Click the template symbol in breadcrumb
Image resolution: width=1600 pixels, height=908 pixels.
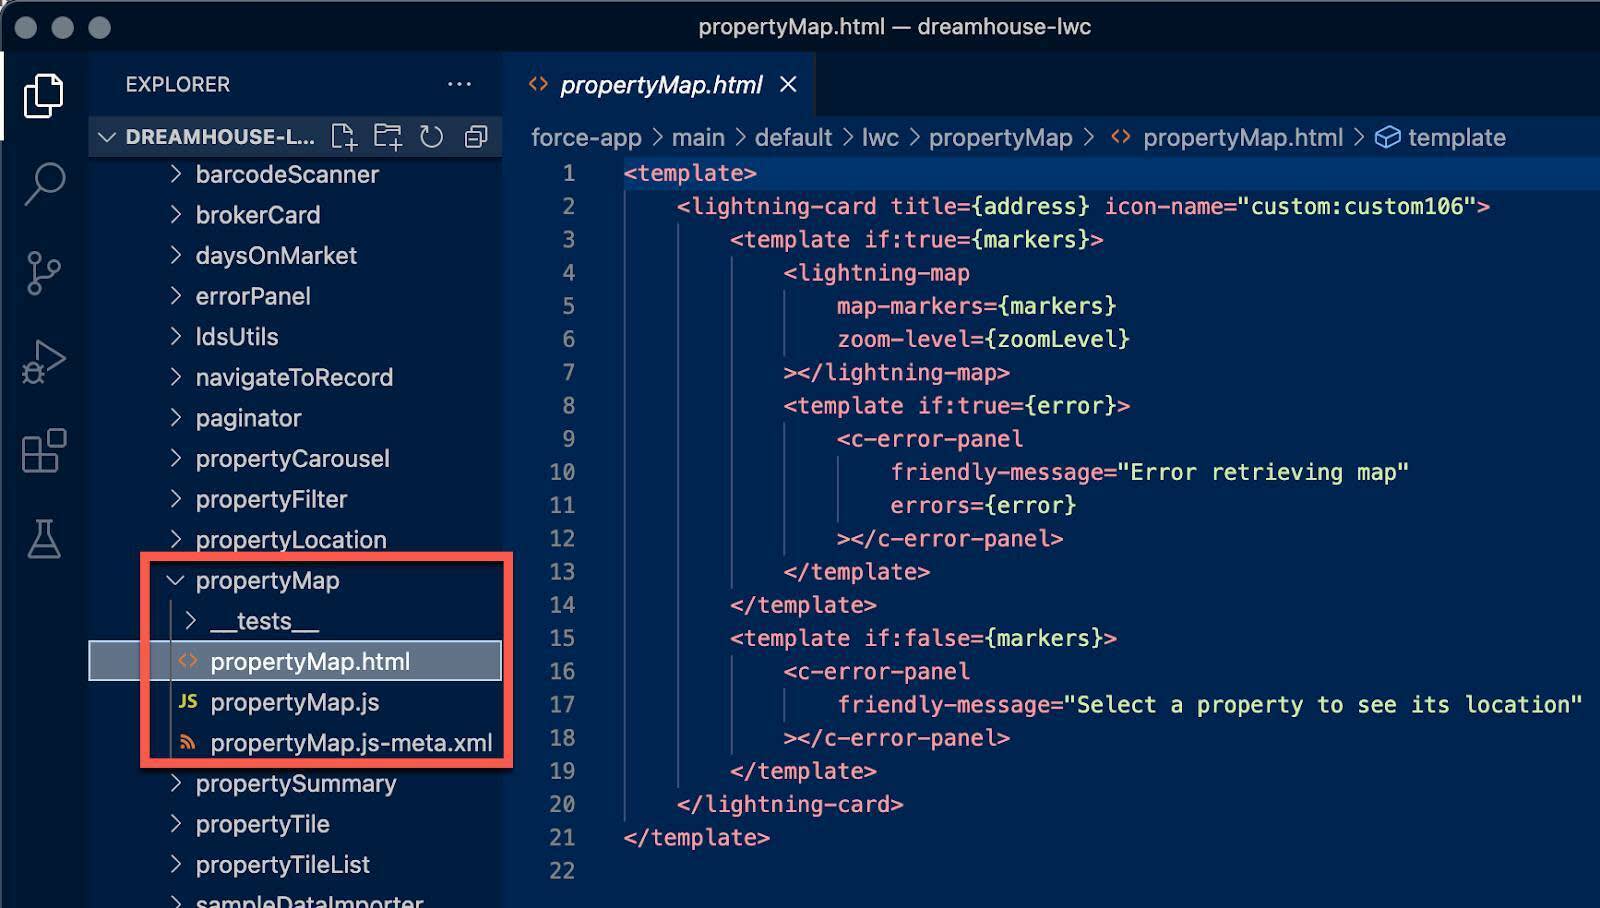pyautogui.click(x=1441, y=137)
